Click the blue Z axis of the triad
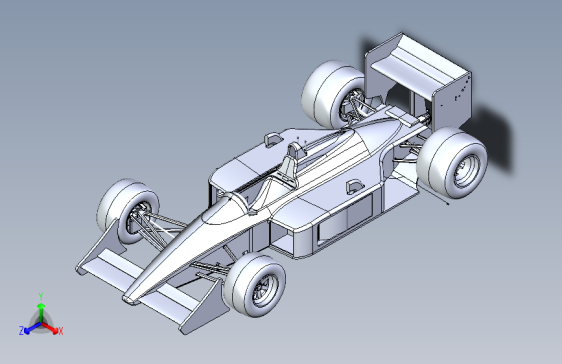This screenshot has height=364, width=562. 33,327
